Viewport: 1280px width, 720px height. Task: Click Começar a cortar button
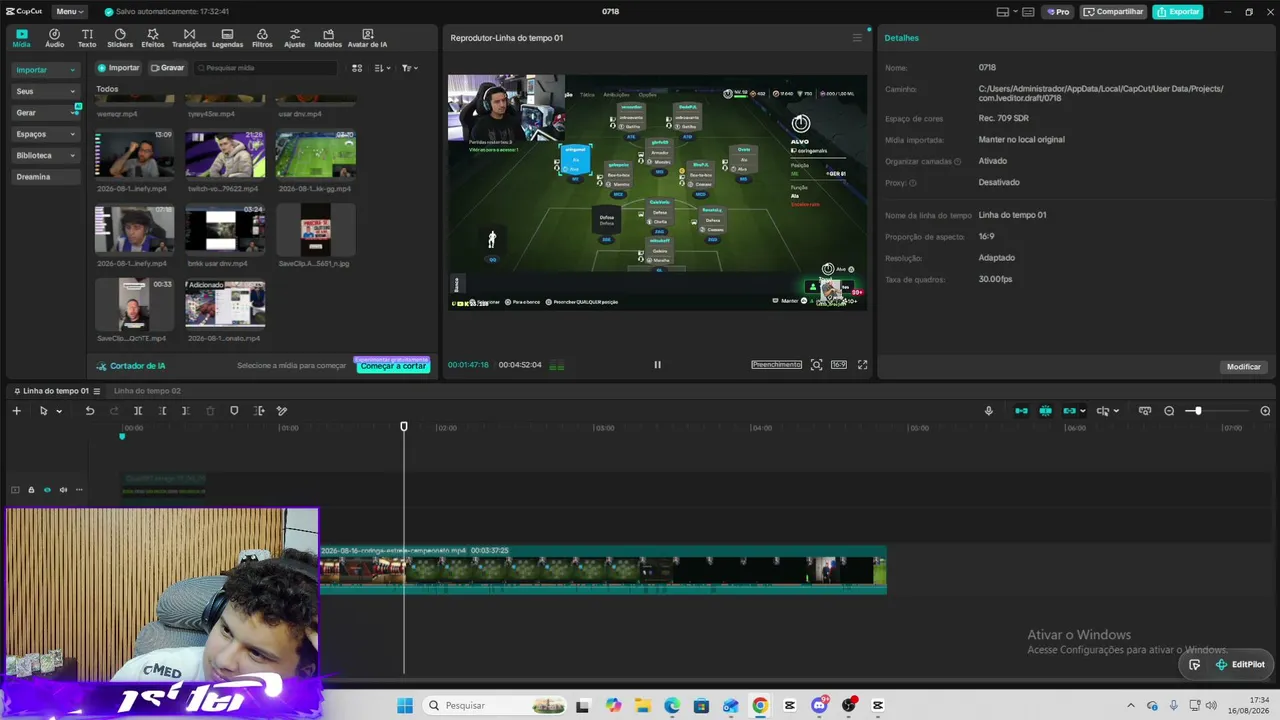393,366
